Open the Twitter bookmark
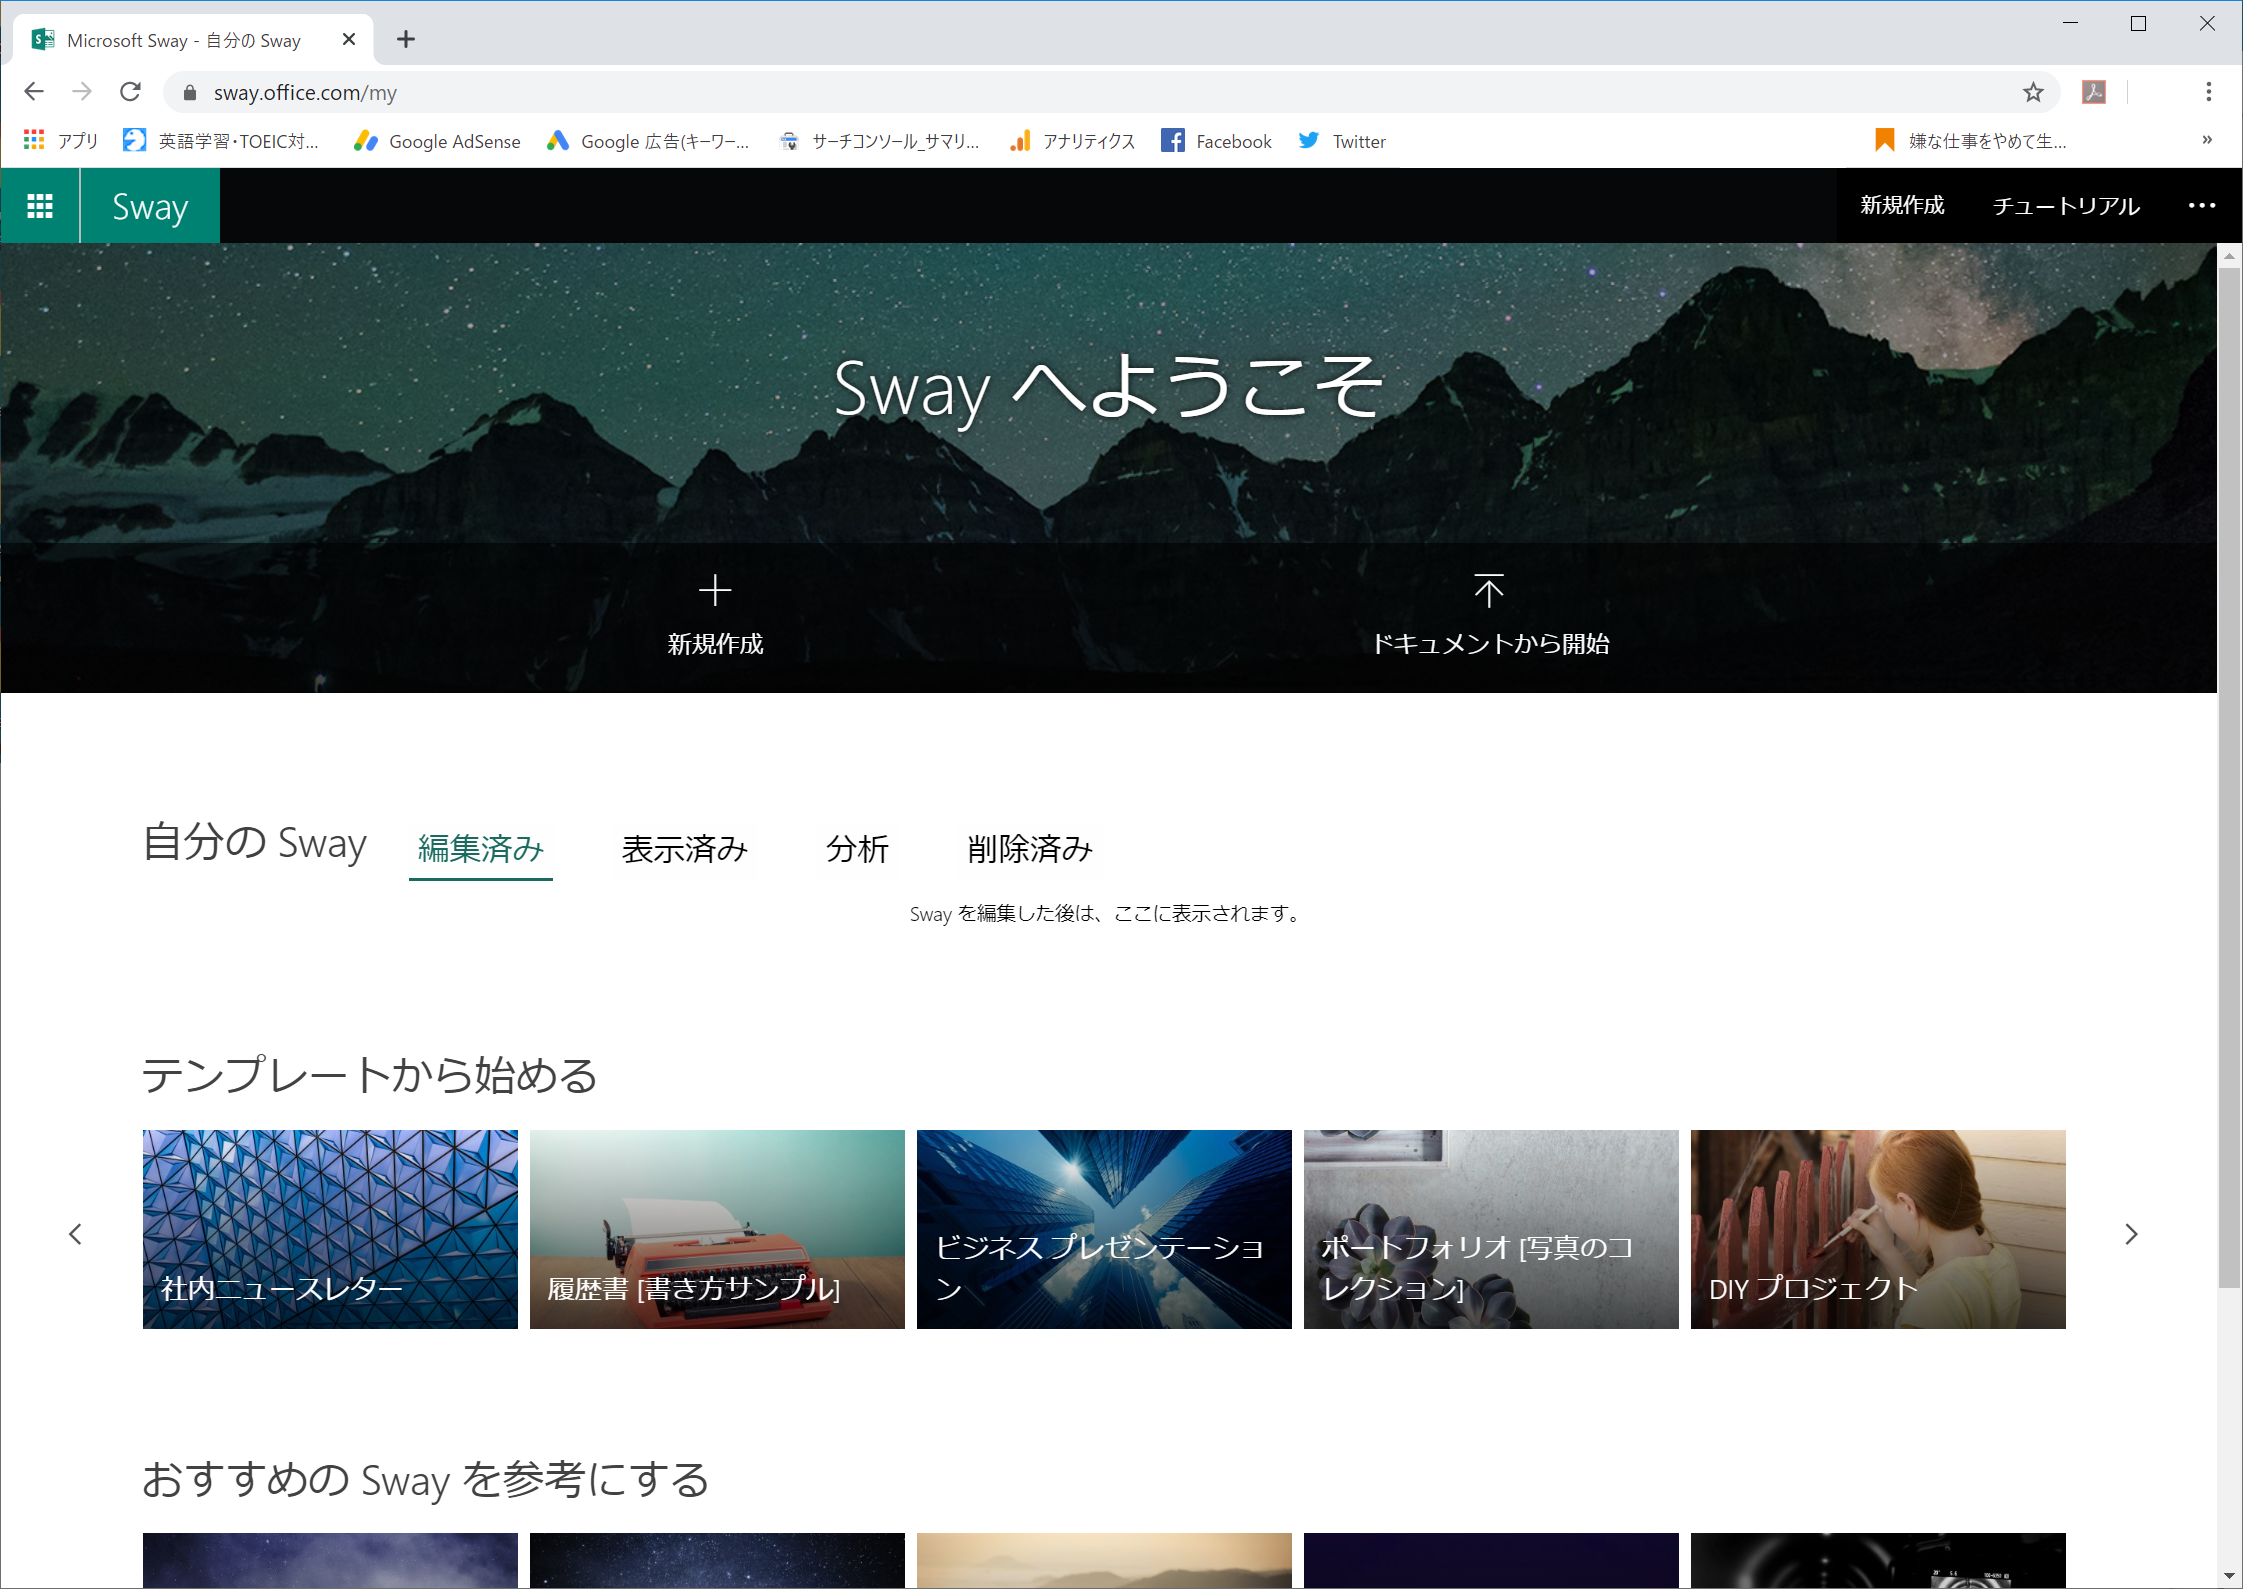2243x1589 pixels. (x=1342, y=141)
